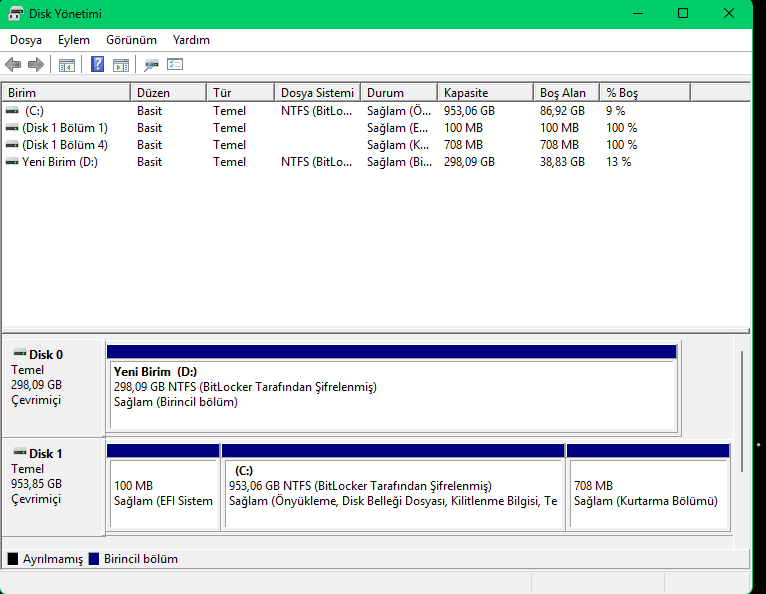Sort by the Durum column header
The height and width of the screenshot is (594, 766).
click(x=399, y=93)
